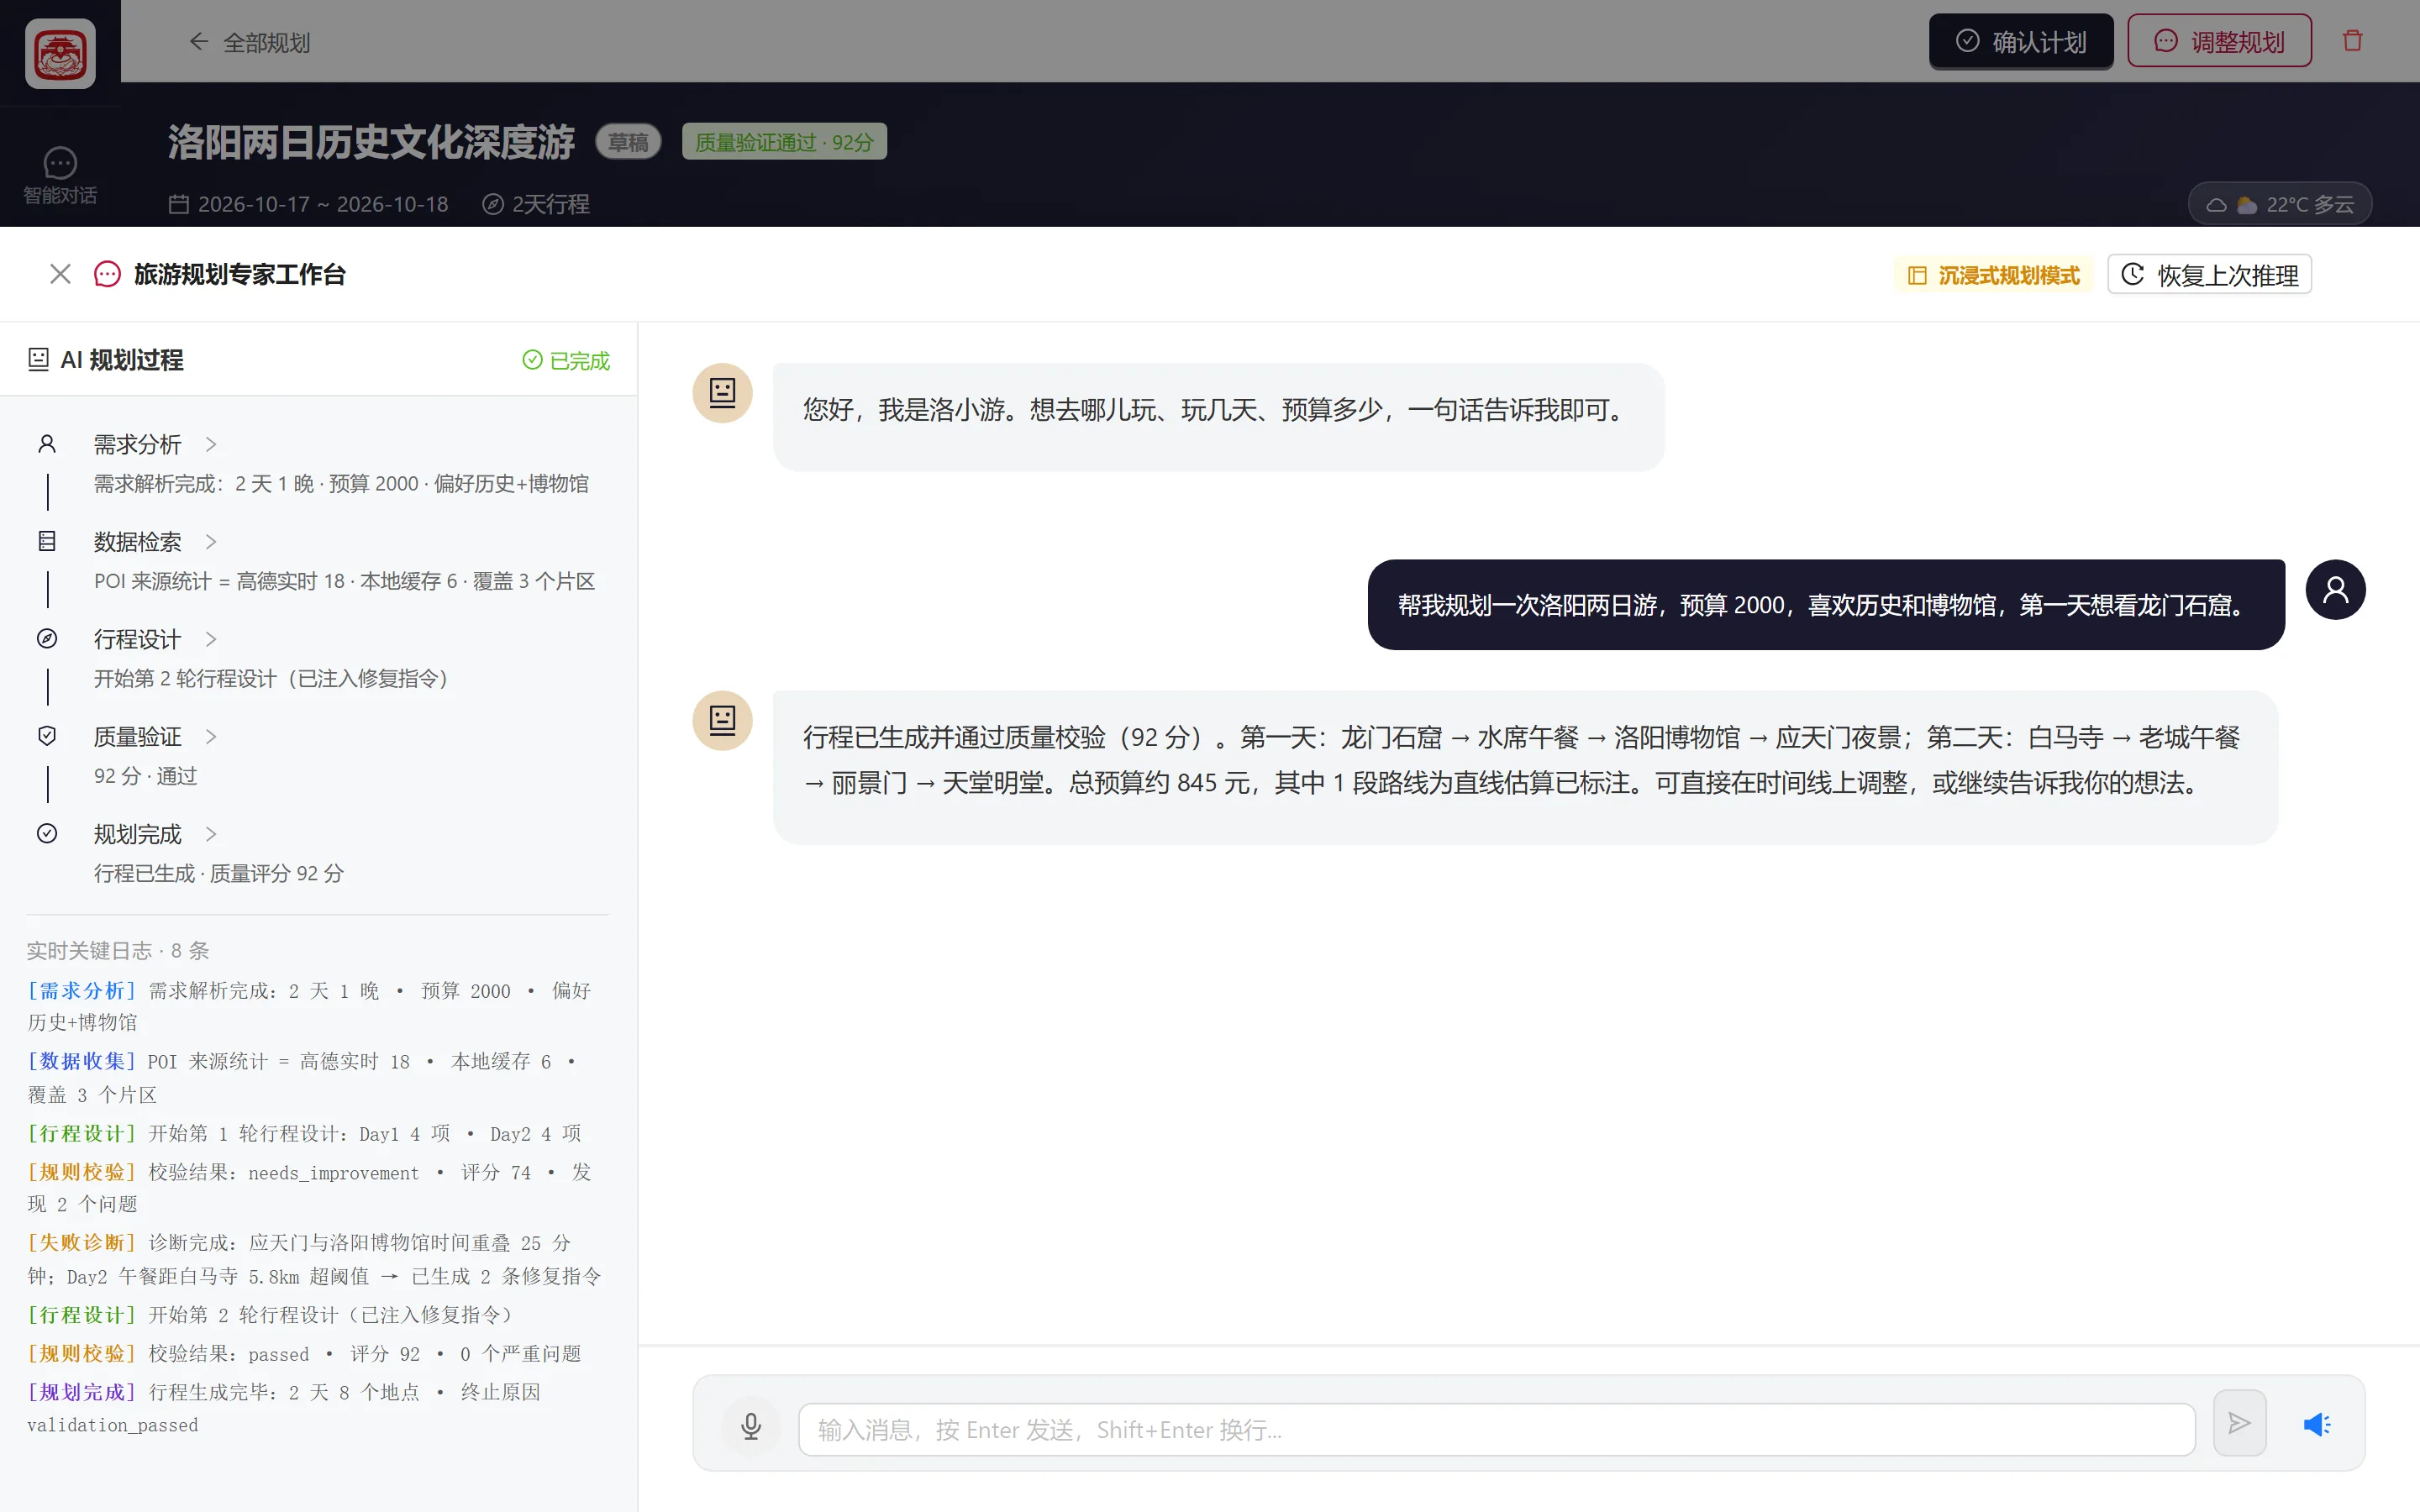This screenshot has width=2420, height=1512.
Task: Click the 已完成 status indicator
Action: click(x=566, y=360)
